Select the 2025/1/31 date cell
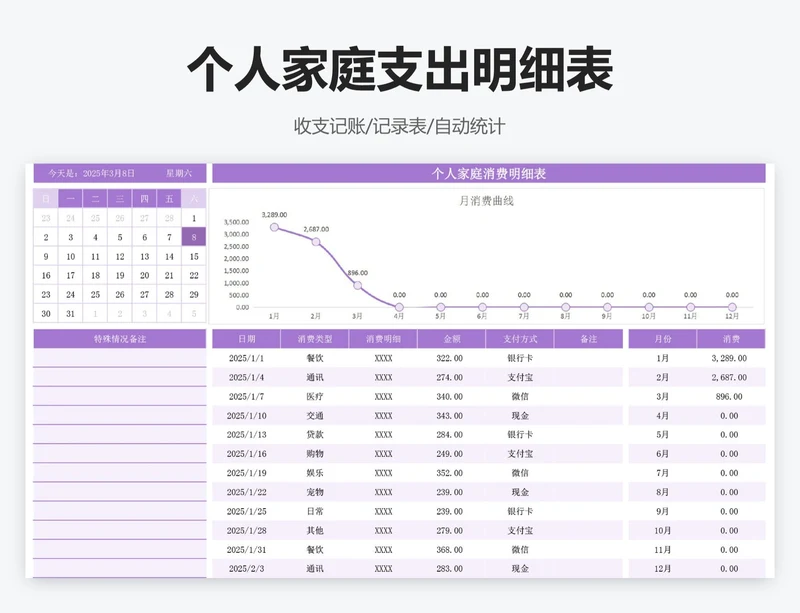This screenshot has width=800, height=613. 246,550
